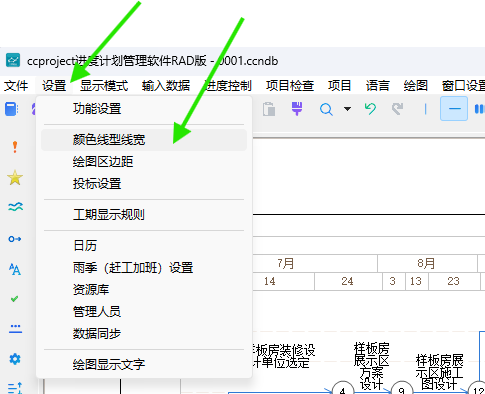The image size is (485, 394).
Task: Click the magnifier search icon
Action: (326, 109)
